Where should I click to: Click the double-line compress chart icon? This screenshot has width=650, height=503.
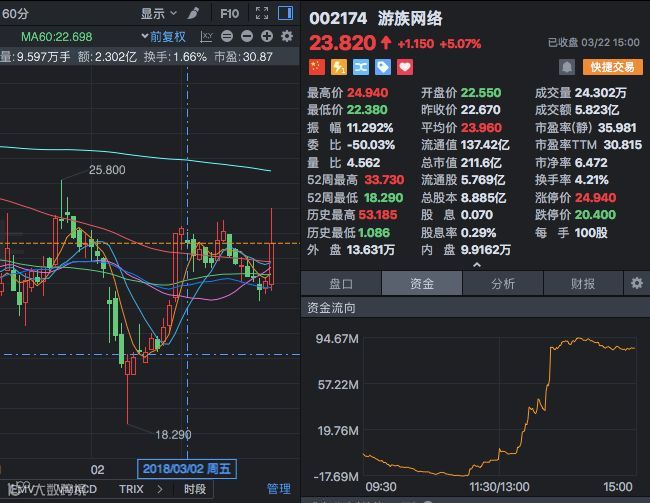coord(227,36)
